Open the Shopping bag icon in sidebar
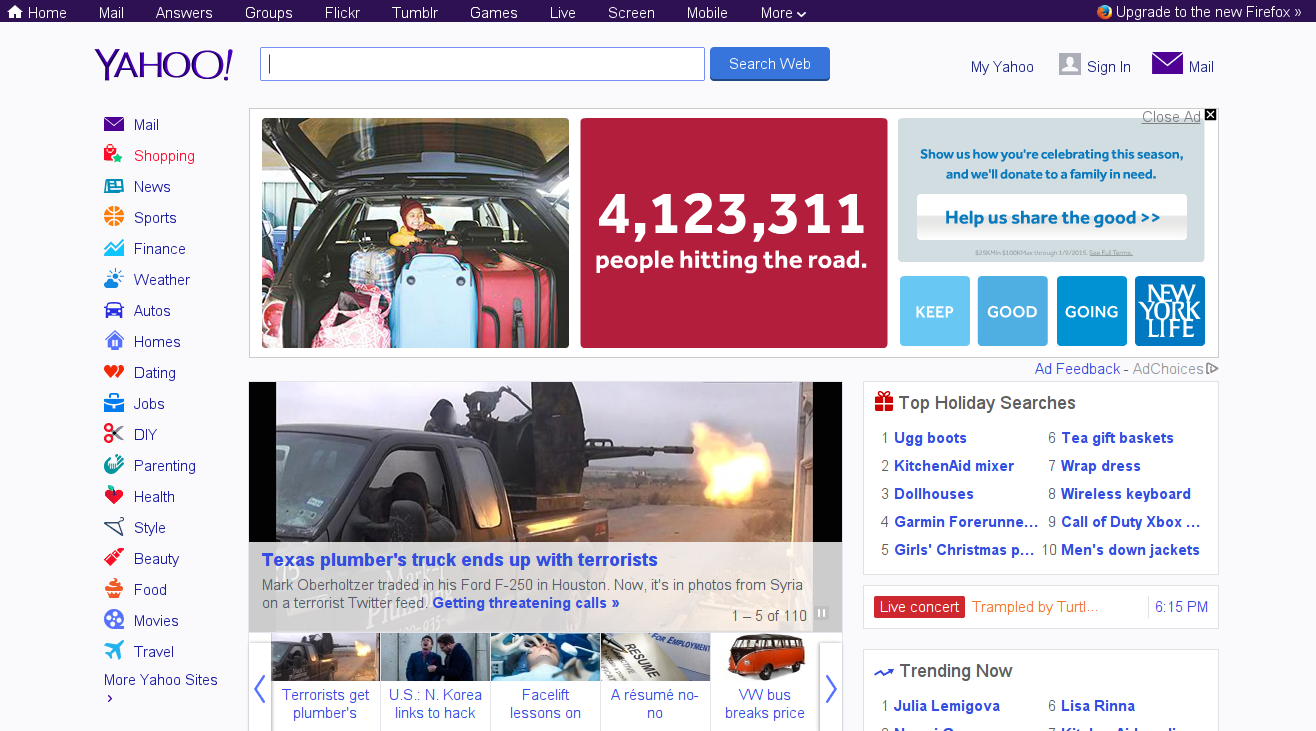 coord(113,155)
